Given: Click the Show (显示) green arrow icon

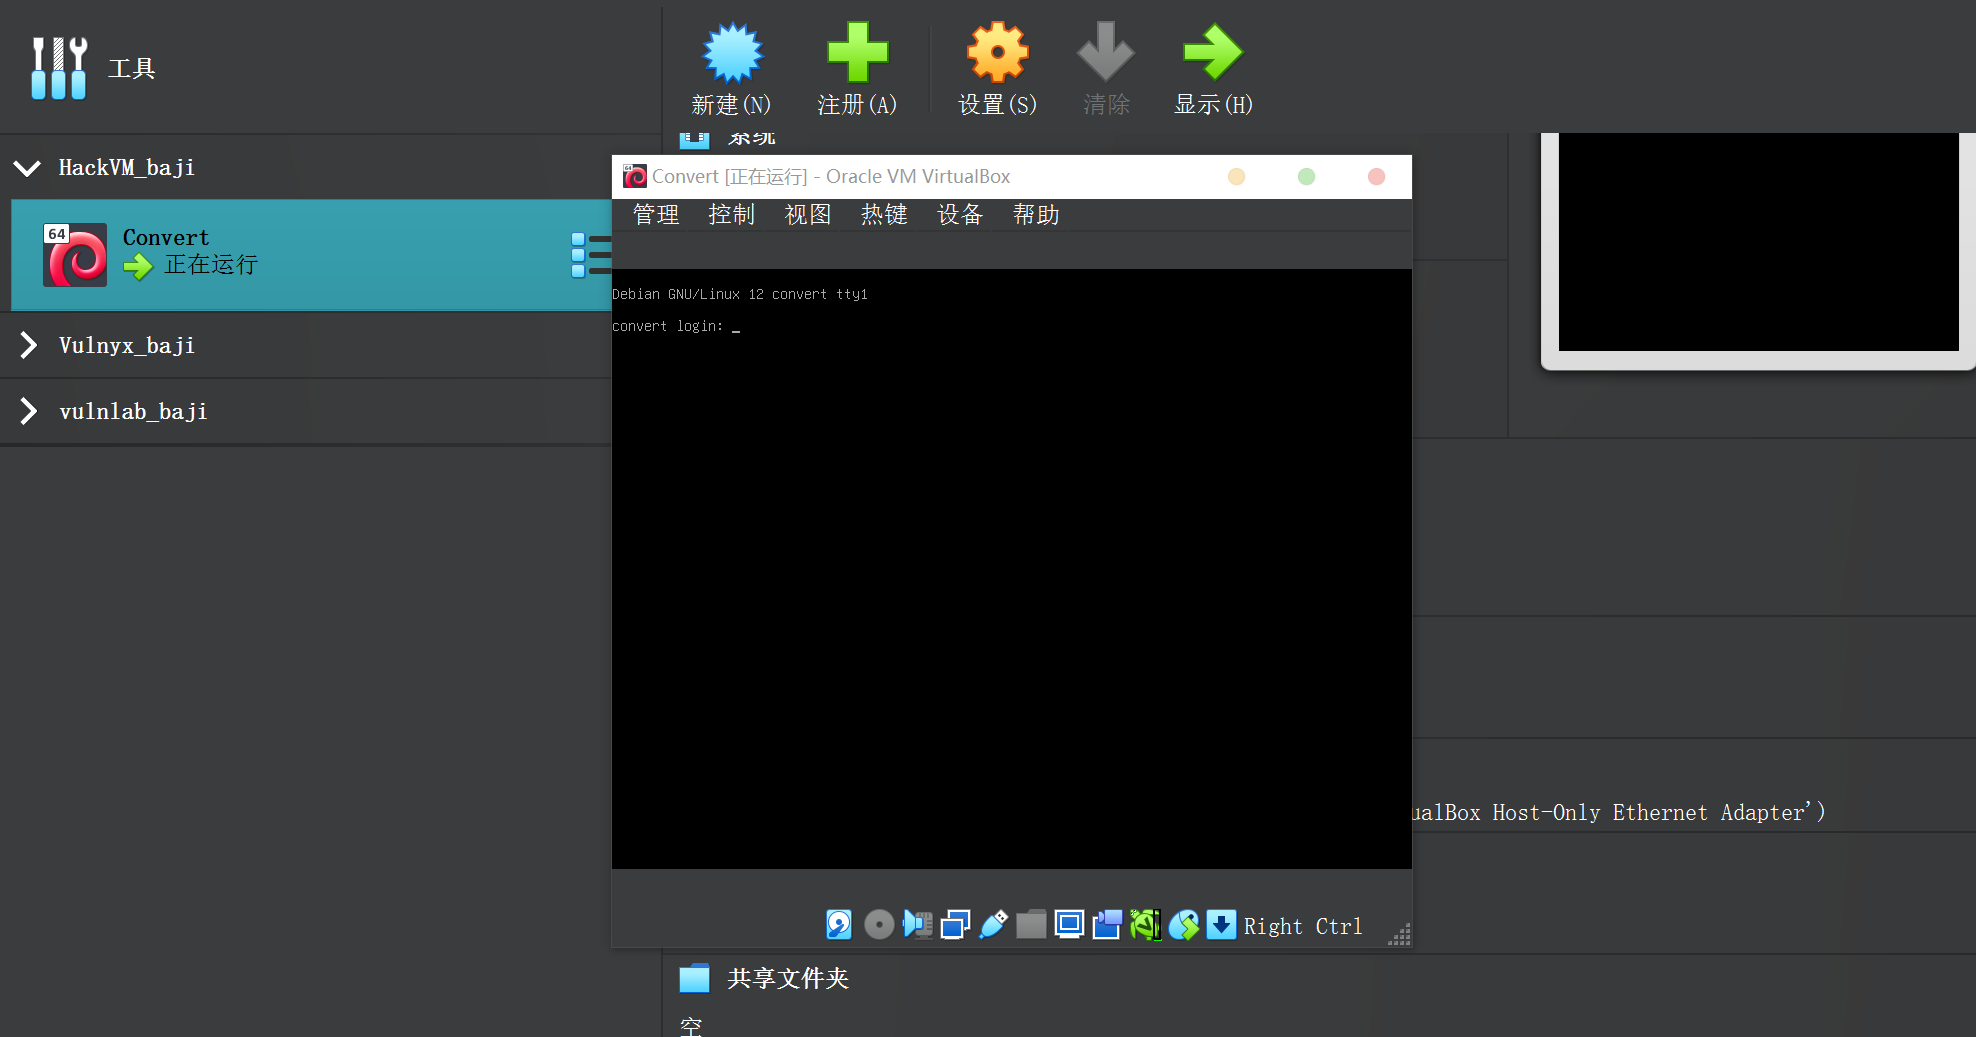Looking at the screenshot, I should pyautogui.click(x=1212, y=52).
